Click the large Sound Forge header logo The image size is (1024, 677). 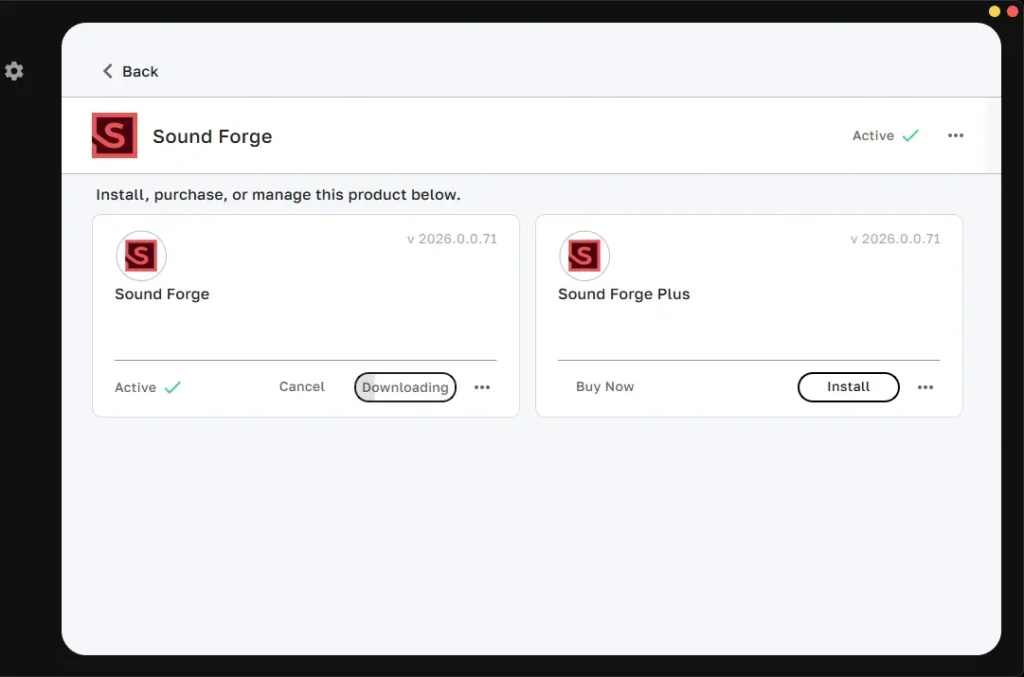pos(114,135)
